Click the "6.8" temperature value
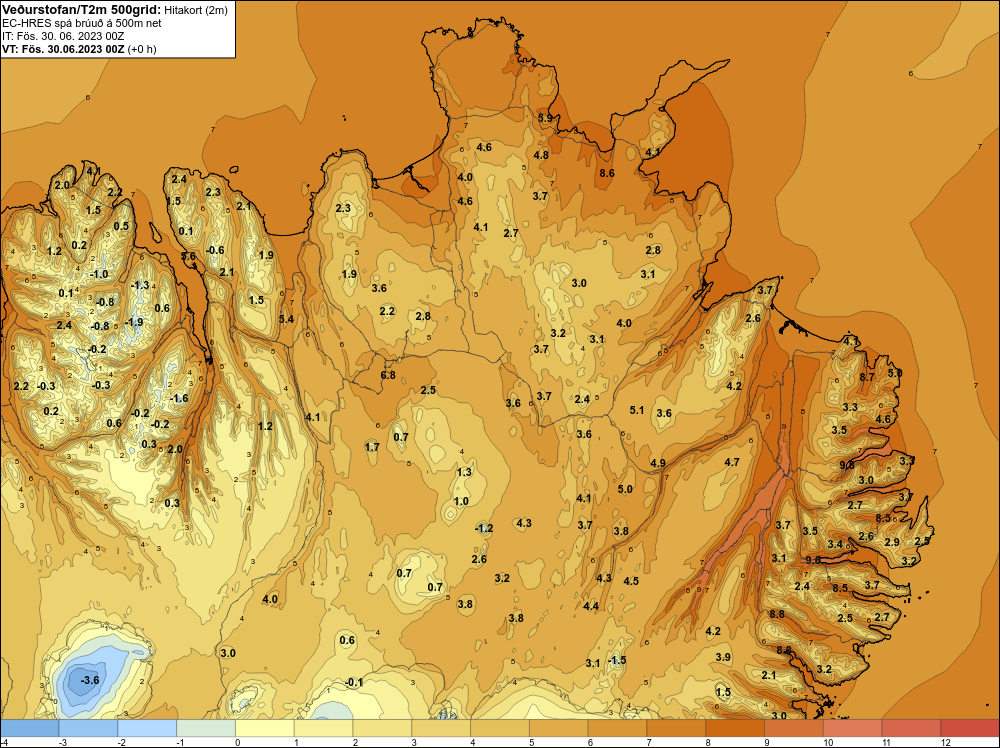This screenshot has height=748, width=1000. [x=388, y=375]
